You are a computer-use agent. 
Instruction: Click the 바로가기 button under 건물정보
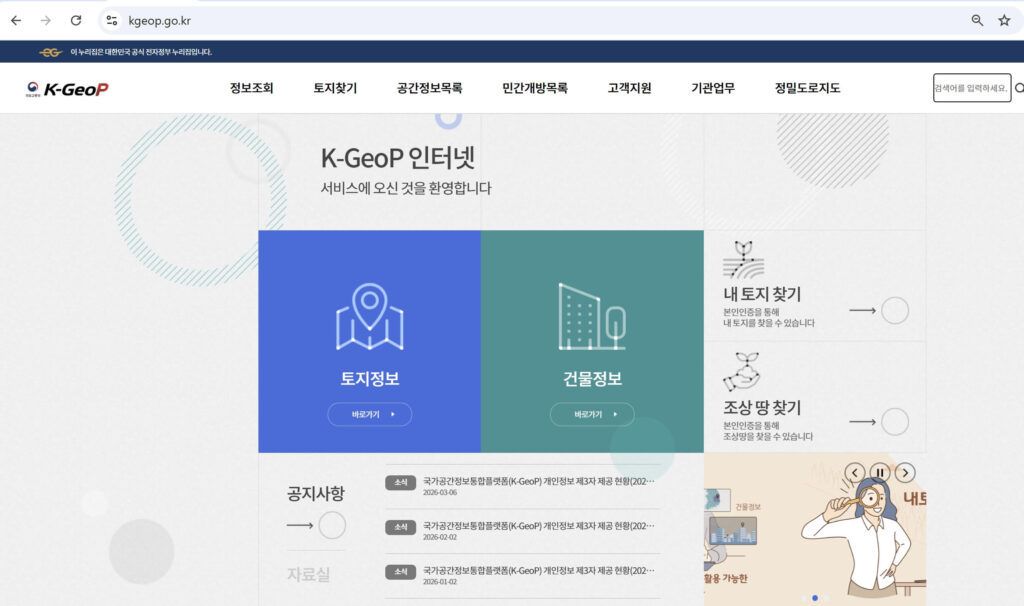tap(592, 415)
